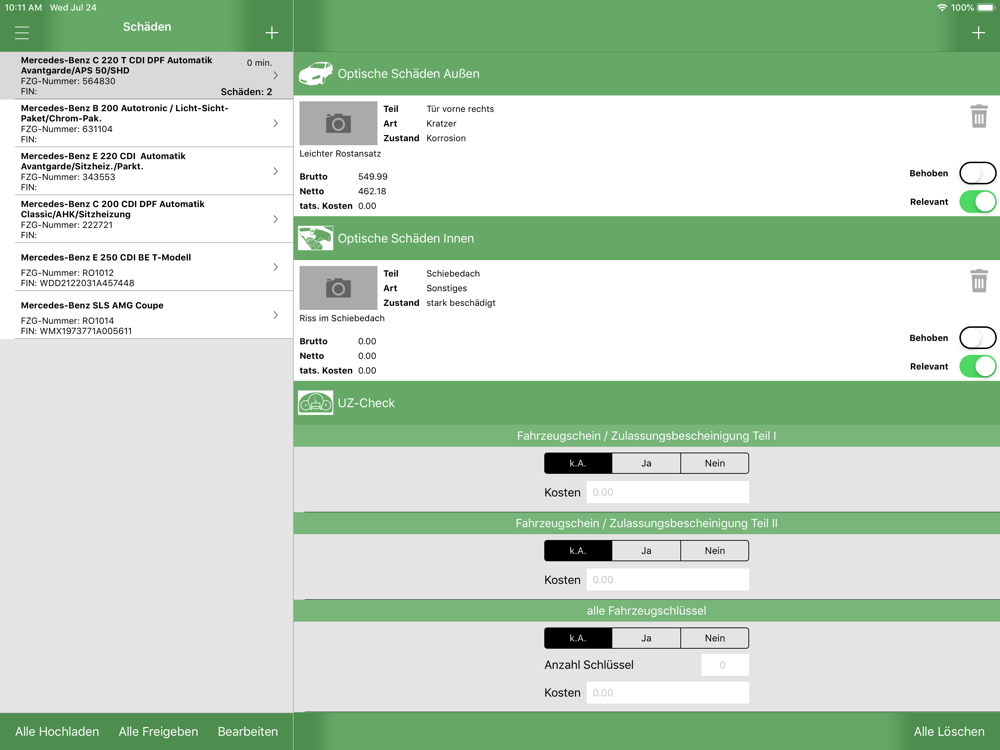Tap Netto value 462.18
The width and height of the screenshot is (1000, 750).
pos(372,191)
